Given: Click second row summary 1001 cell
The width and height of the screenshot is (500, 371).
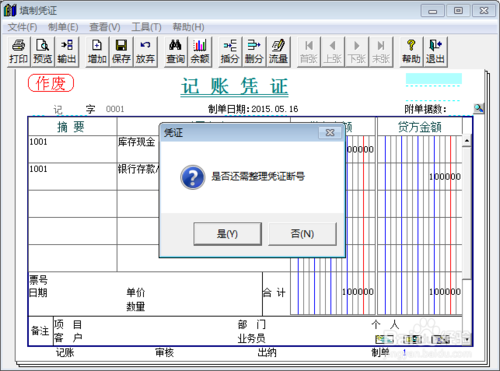Looking at the screenshot, I should pyautogui.click(x=72, y=176).
